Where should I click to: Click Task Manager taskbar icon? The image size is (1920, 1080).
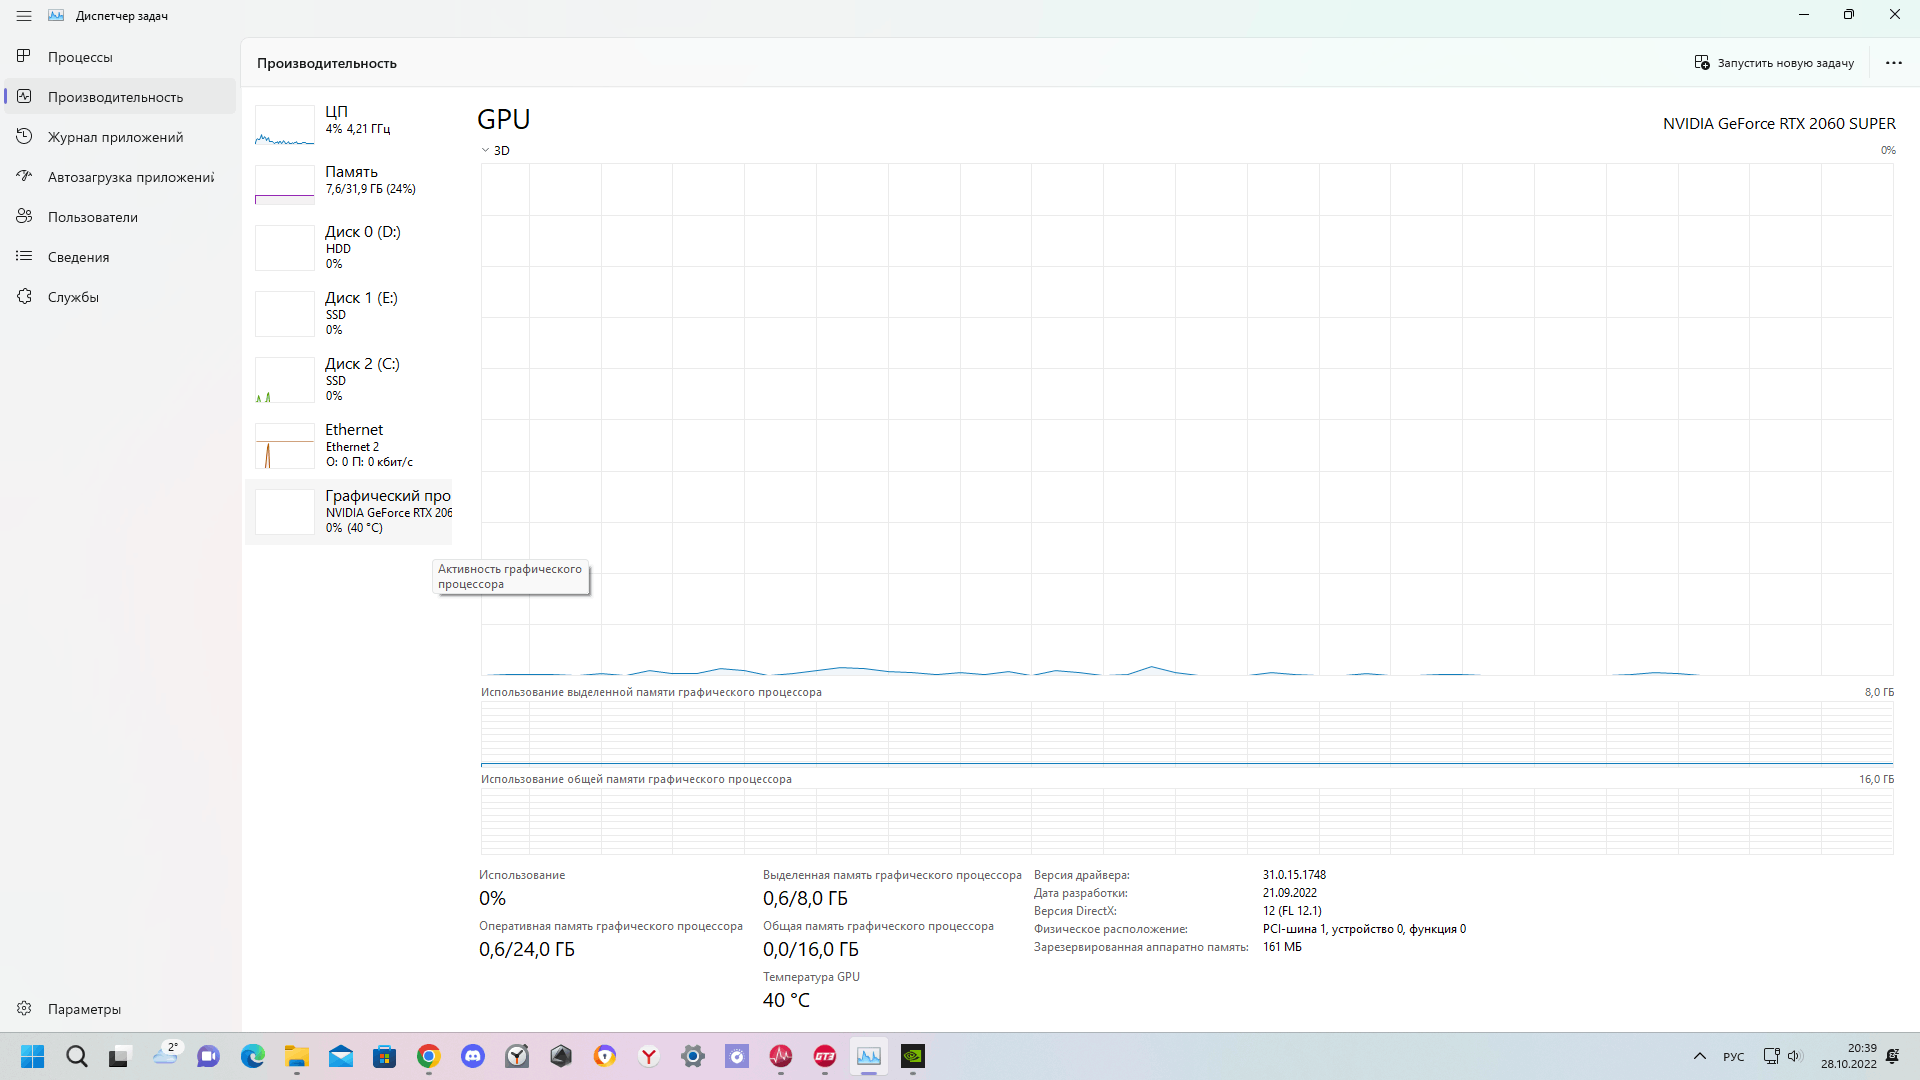[x=869, y=1056]
